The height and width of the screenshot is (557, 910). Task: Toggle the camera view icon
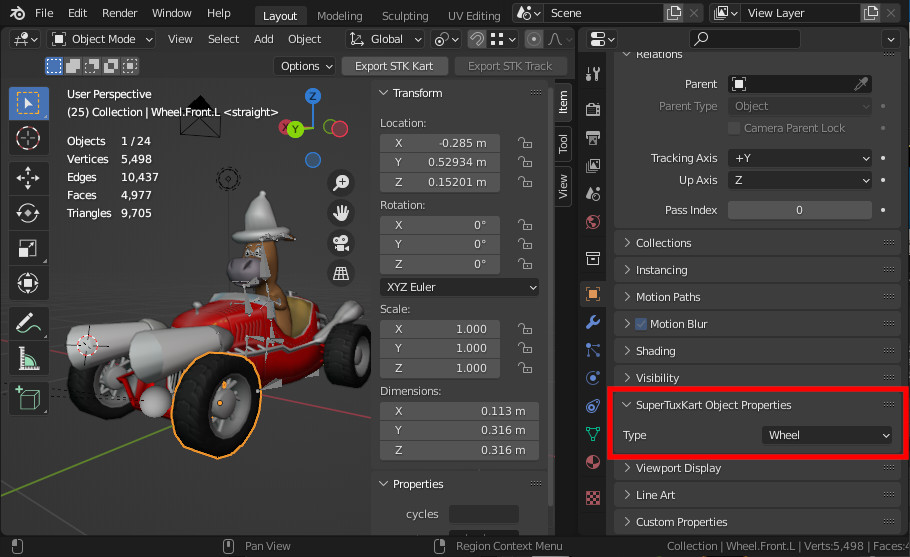click(x=341, y=243)
